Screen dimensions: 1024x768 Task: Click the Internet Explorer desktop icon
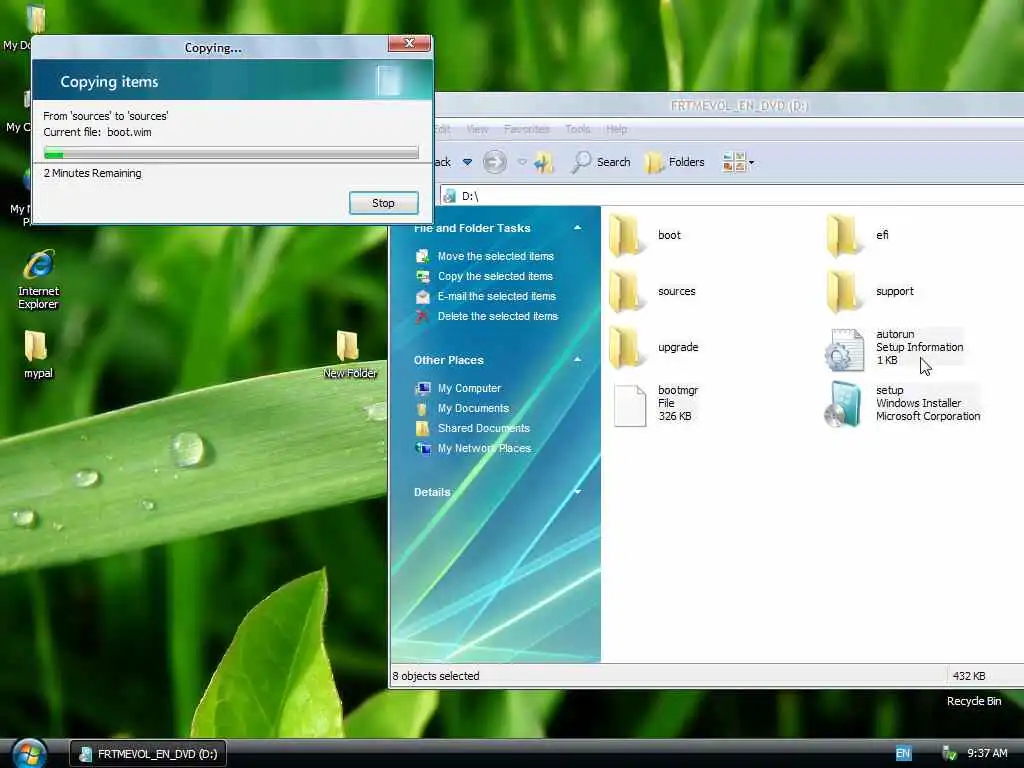coord(39,279)
